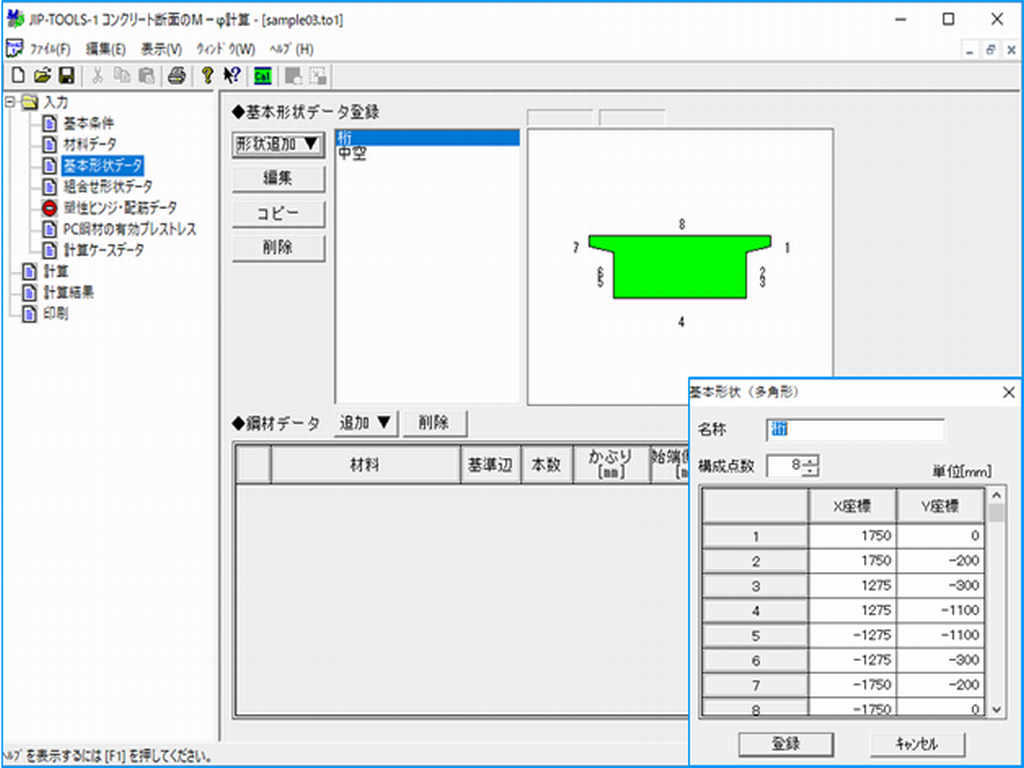Click the Print toolbar icon
Viewport: 1024px width, 768px height.
point(176,75)
